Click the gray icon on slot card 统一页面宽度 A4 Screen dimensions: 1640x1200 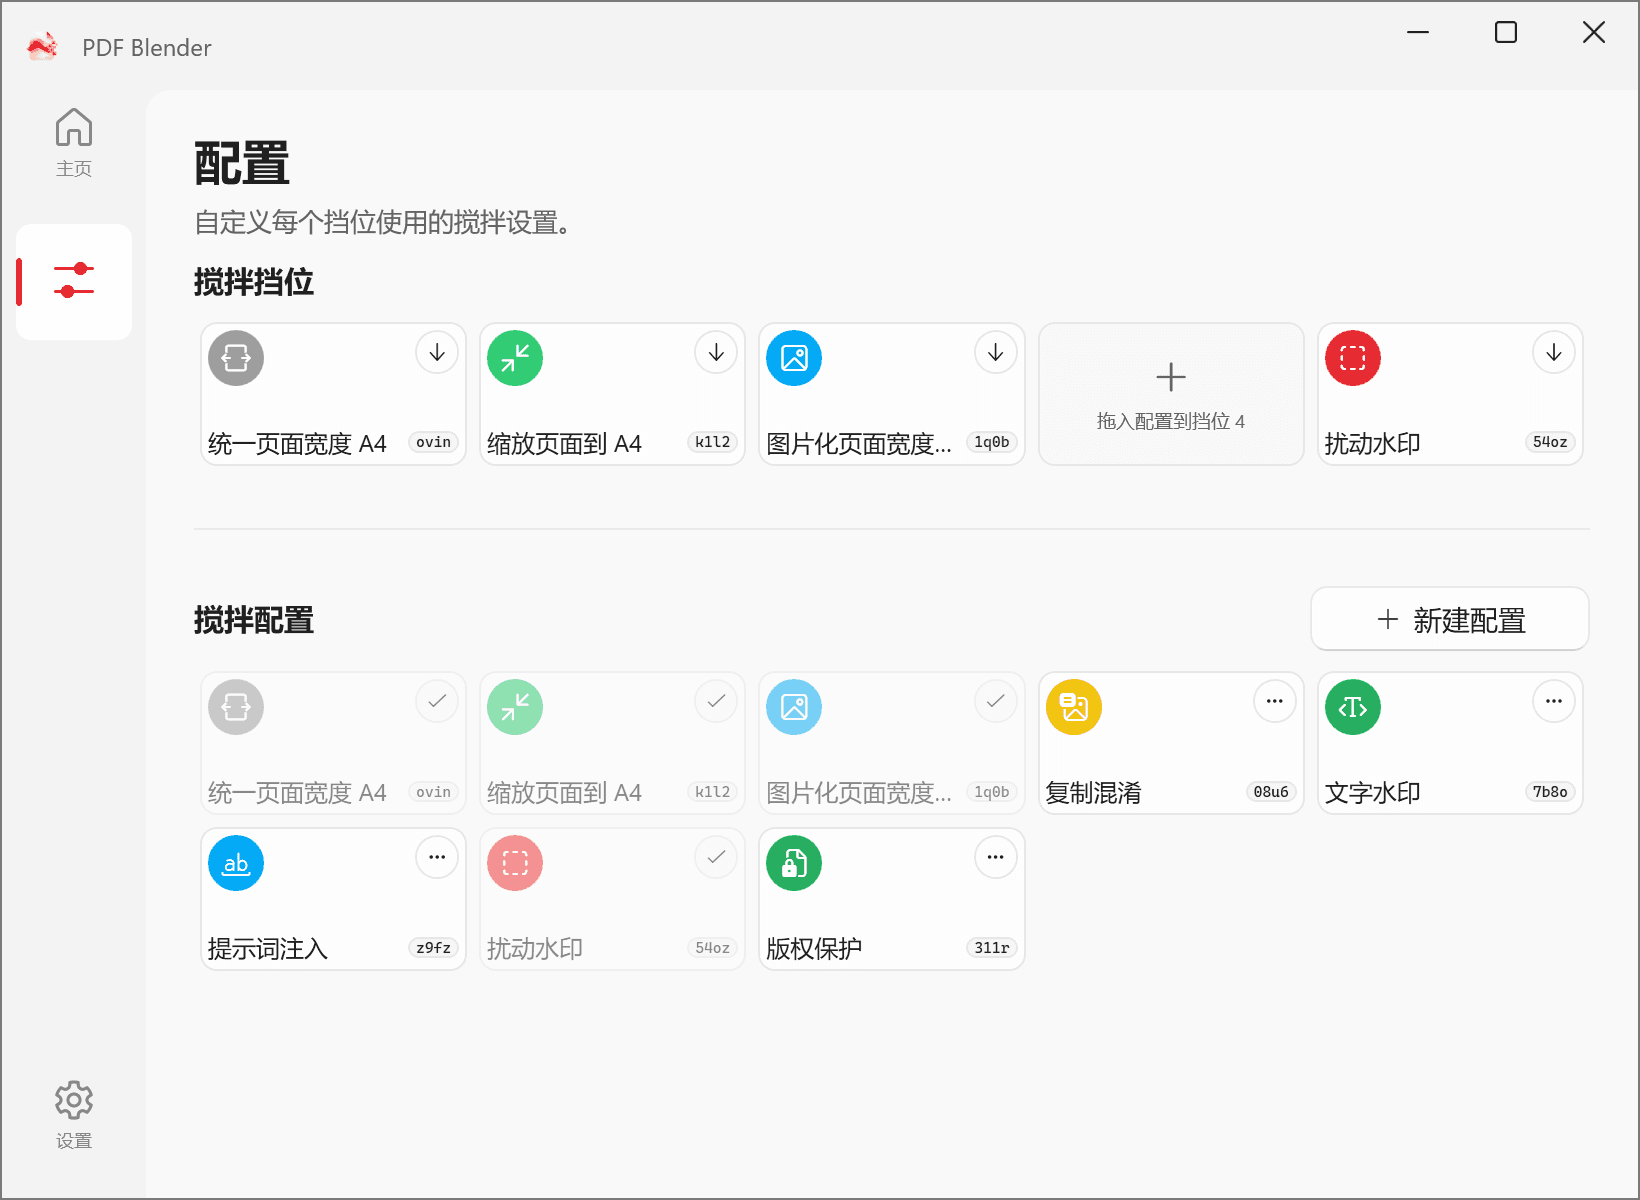tap(236, 358)
